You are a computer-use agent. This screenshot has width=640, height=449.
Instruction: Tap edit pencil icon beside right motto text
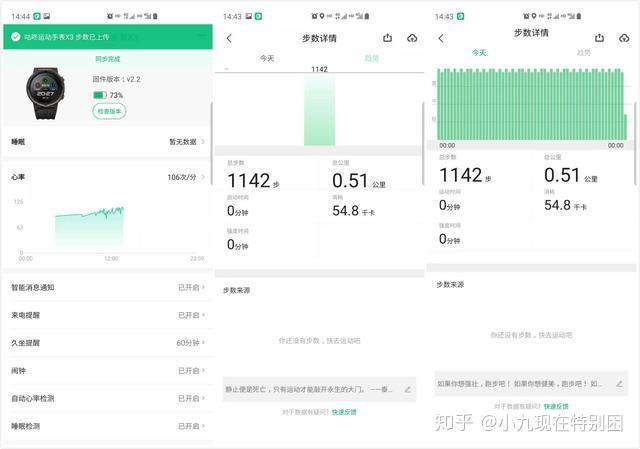click(619, 384)
